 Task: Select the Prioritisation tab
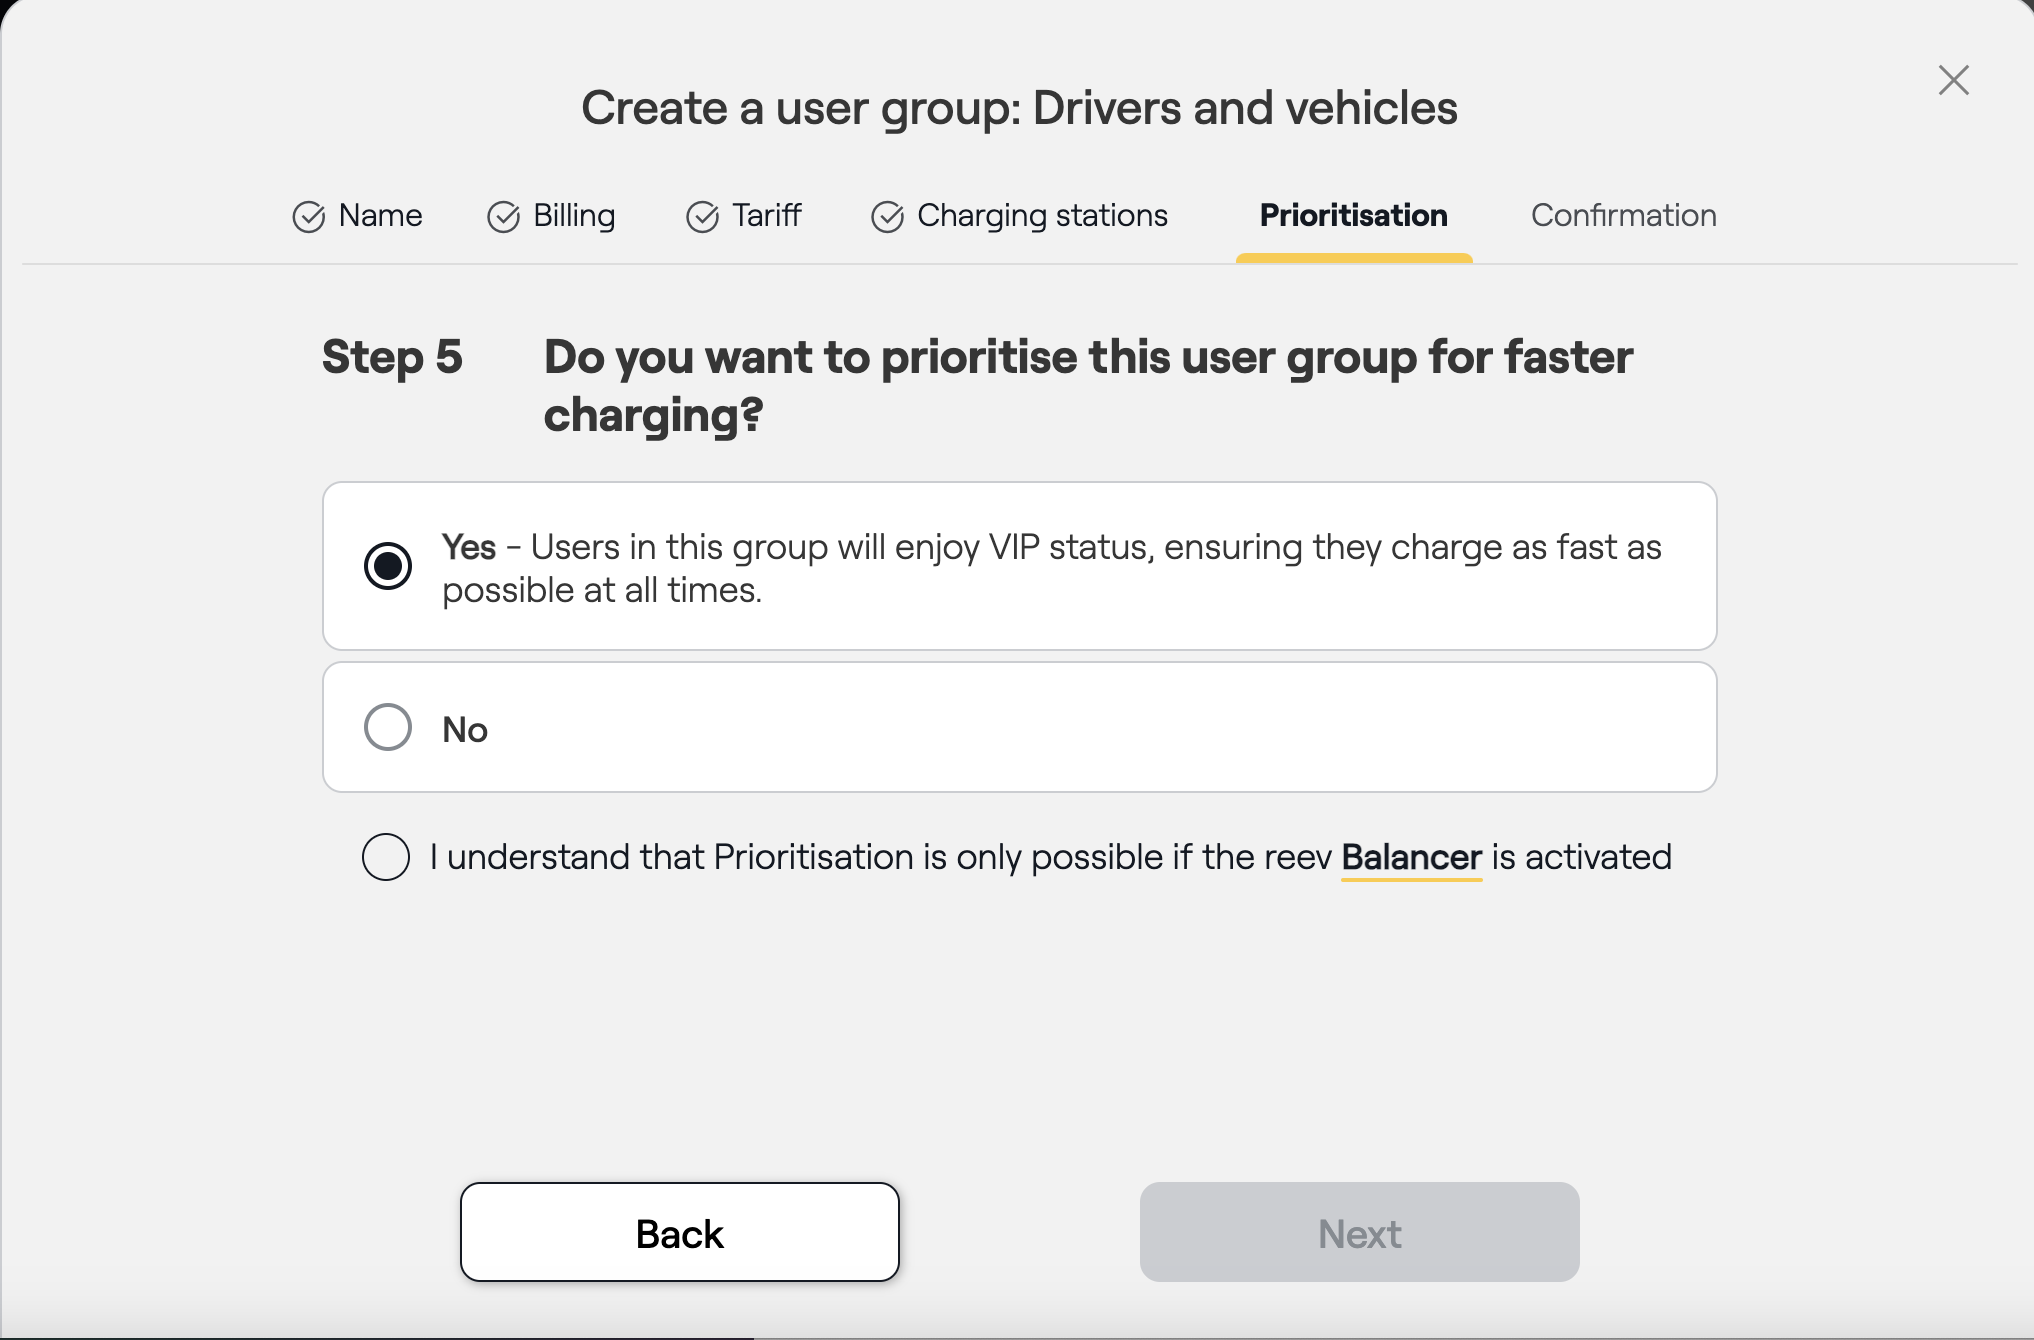point(1353,216)
